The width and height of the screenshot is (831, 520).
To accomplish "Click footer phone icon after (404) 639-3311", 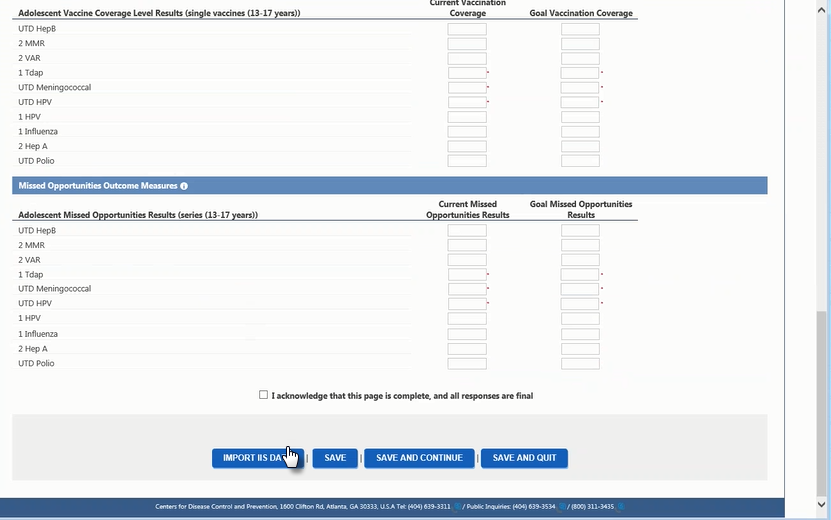I will point(457,507).
